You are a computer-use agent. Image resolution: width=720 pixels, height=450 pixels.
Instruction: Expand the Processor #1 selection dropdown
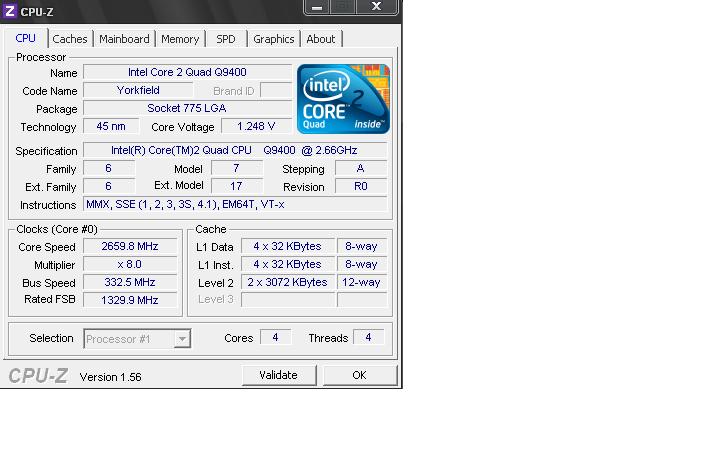(182, 339)
